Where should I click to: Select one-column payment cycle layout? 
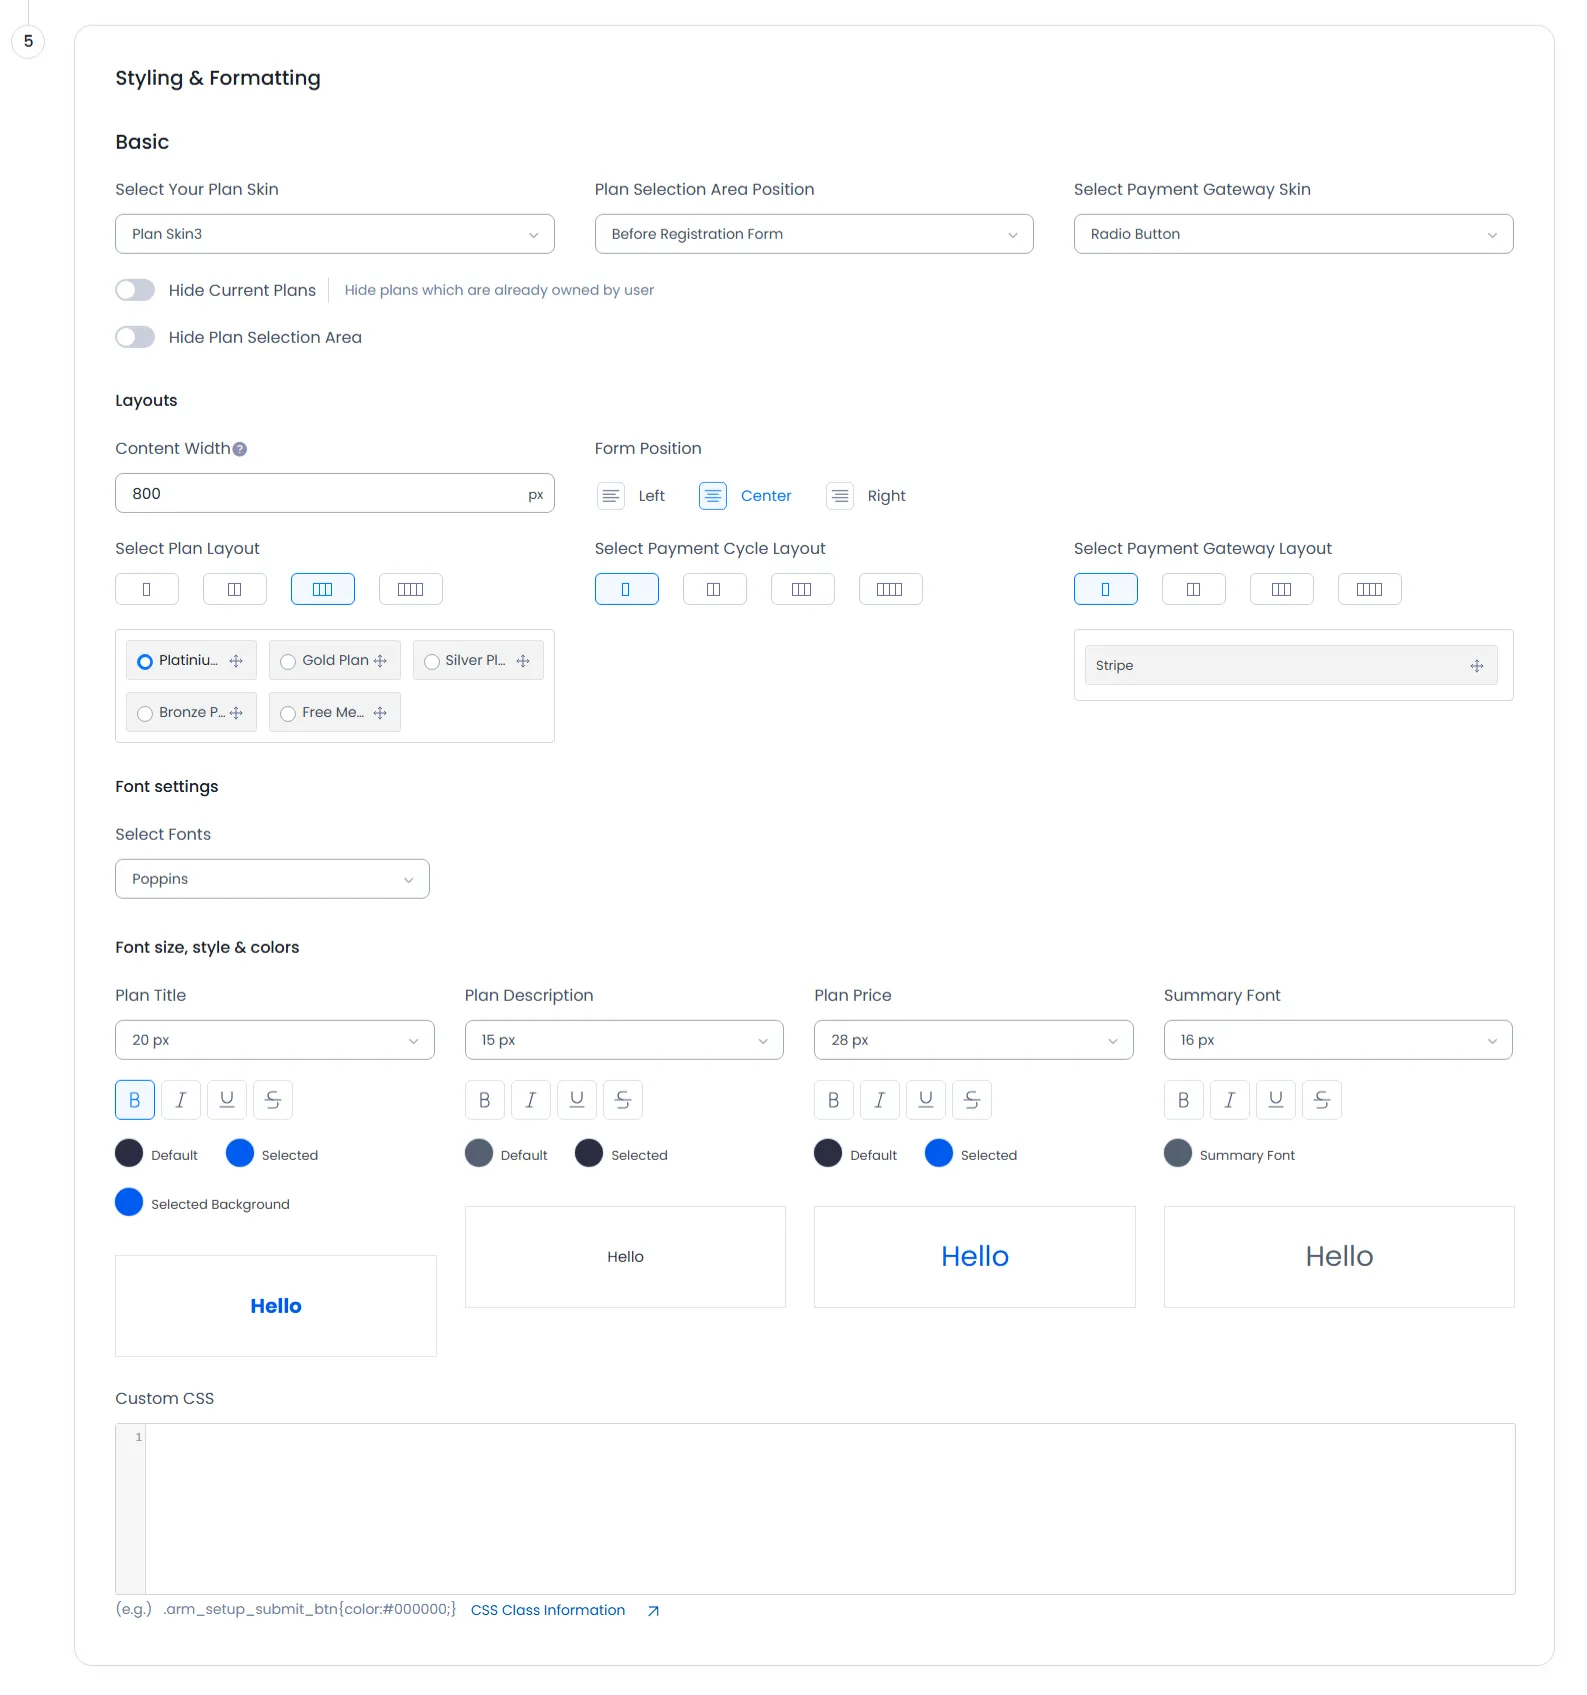[x=626, y=589]
